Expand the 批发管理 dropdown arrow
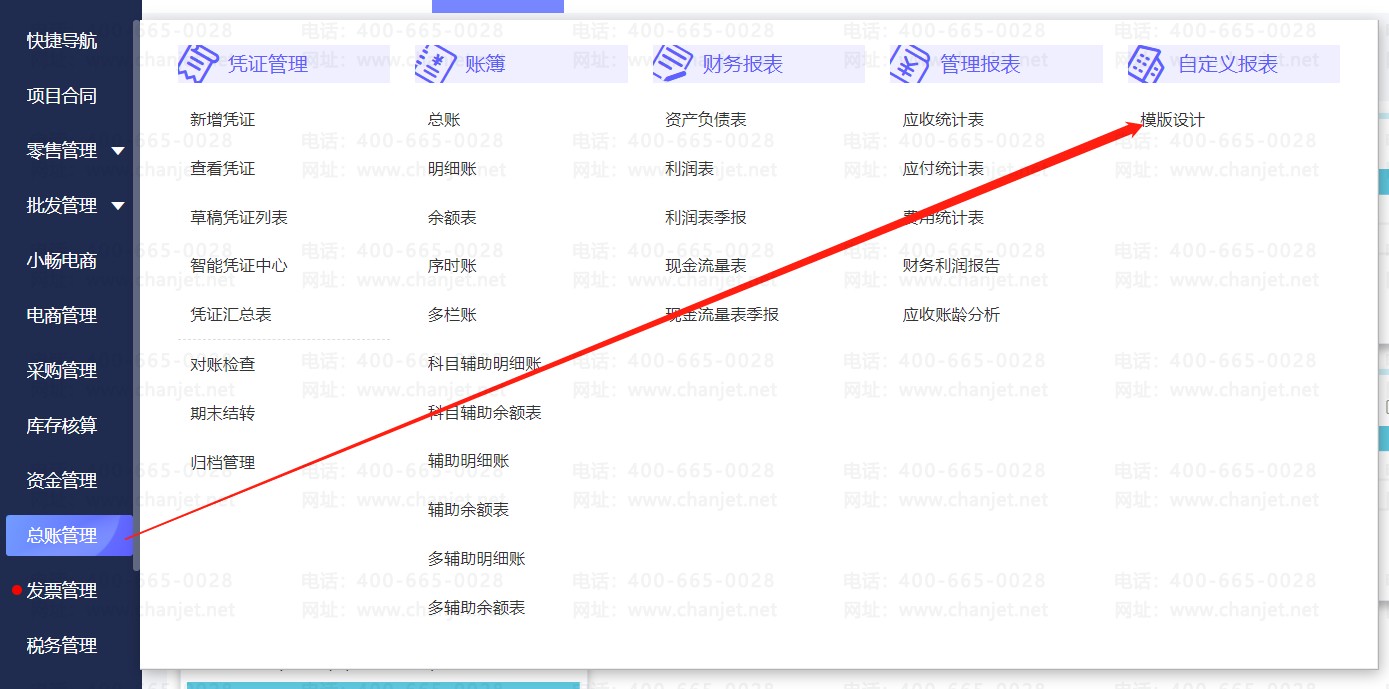This screenshot has width=1389, height=689. pyautogui.click(x=118, y=206)
